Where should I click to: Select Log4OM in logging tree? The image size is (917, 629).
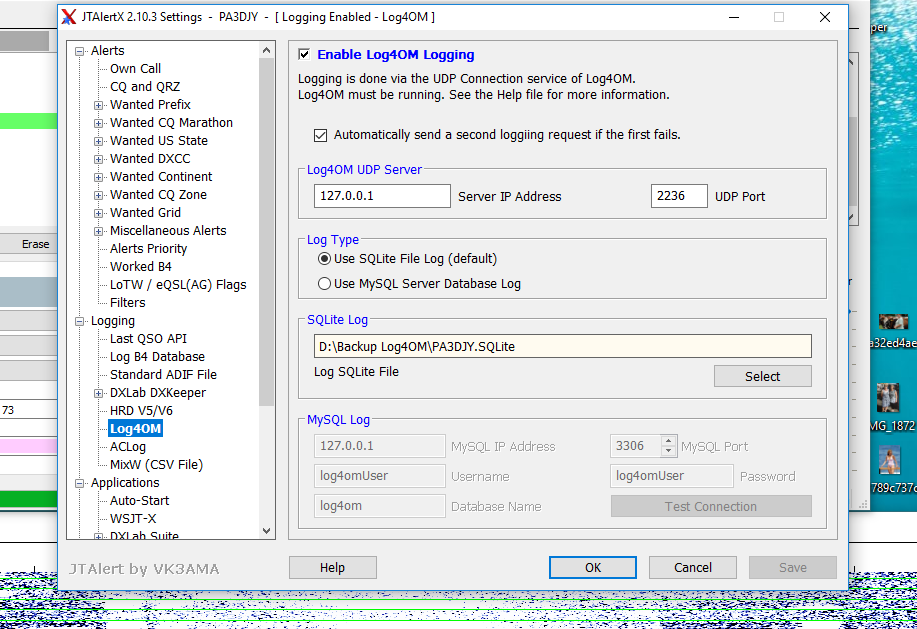click(x=135, y=428)
